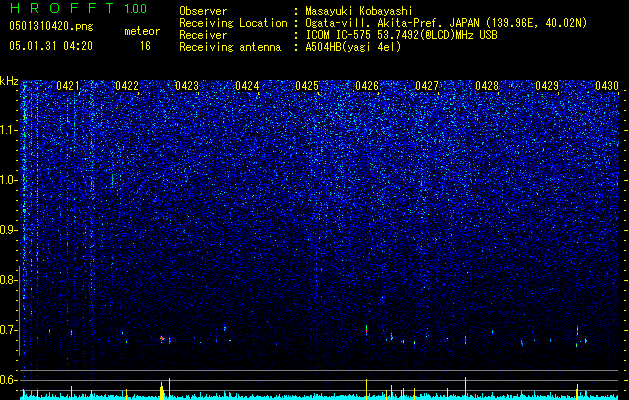Click the gray range bar left of 0.8

point(19,311)
